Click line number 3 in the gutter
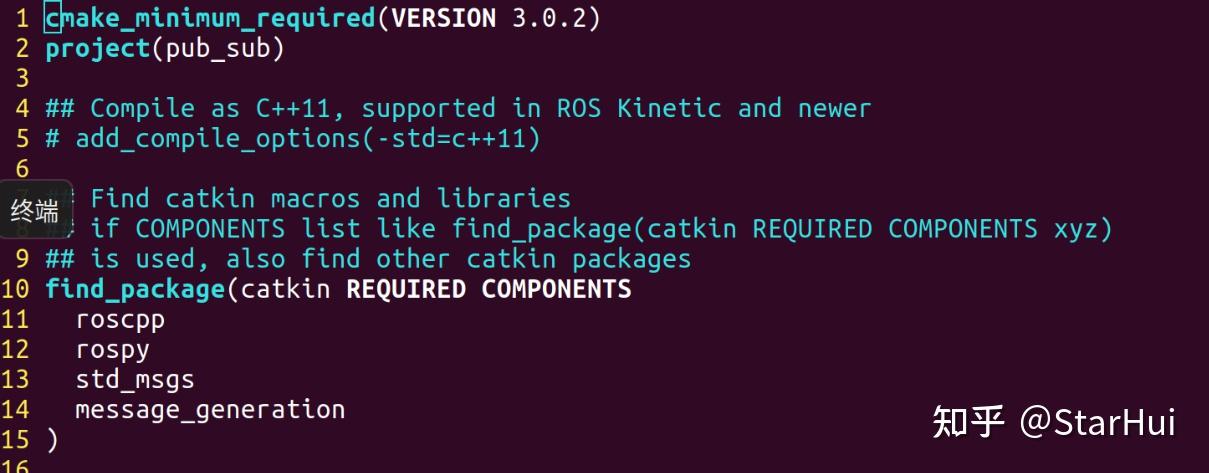 [x=22, y=78]
